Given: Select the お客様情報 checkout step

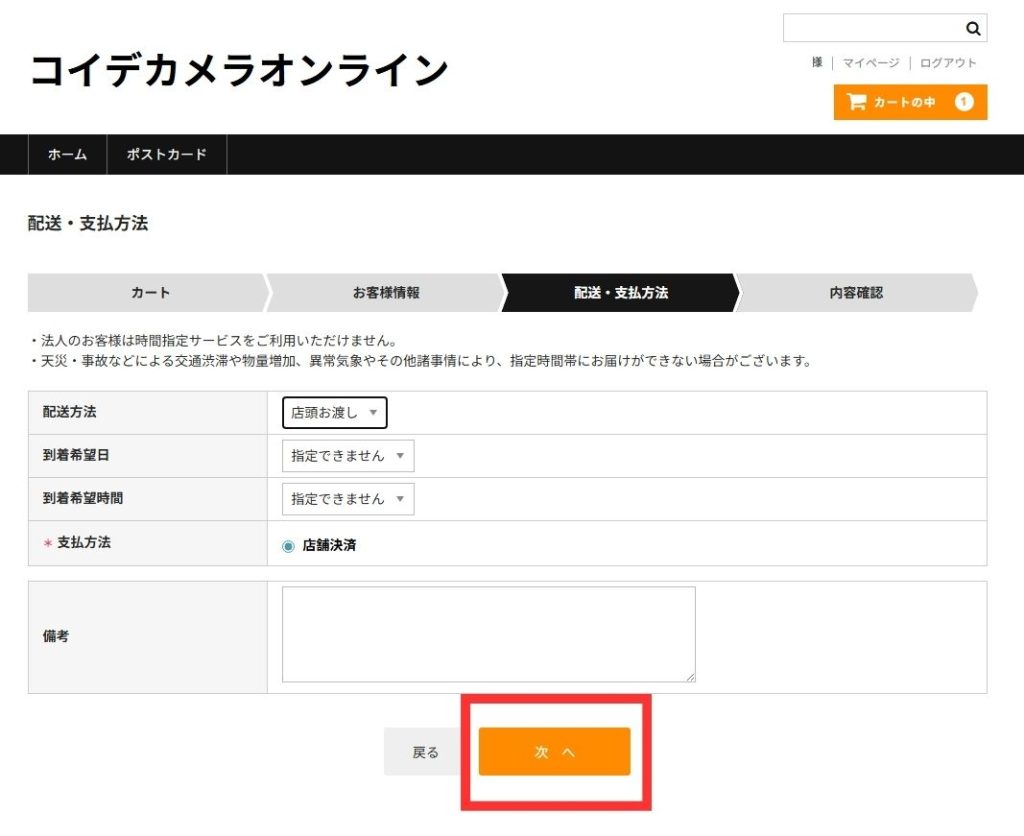Looking at the screenshot, I should click(x=386, y=293).
